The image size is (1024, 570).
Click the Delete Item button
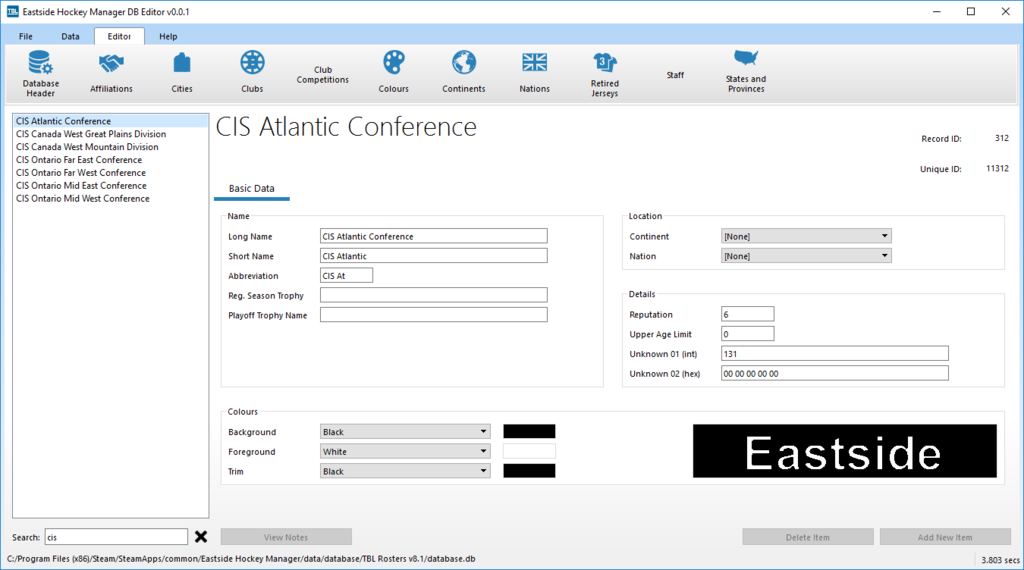808,537
